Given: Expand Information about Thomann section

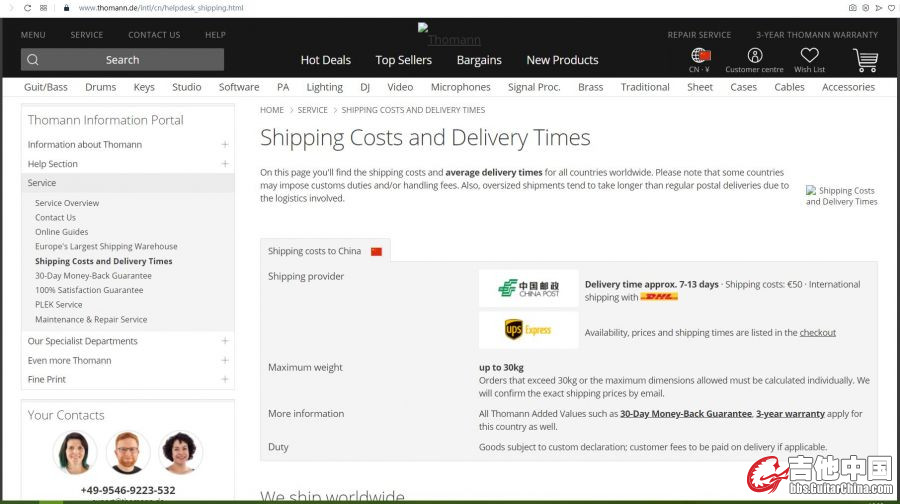Looking at the screenshot, I should coord(225,145).
